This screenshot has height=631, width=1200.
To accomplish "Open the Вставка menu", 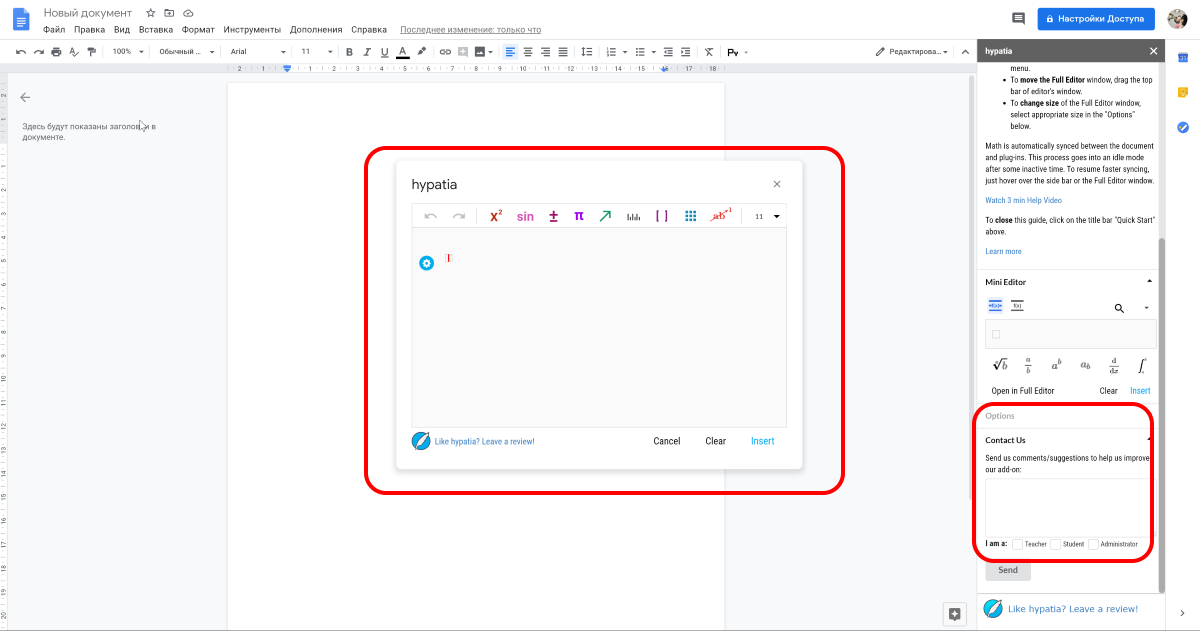I will tap(156, 30).
